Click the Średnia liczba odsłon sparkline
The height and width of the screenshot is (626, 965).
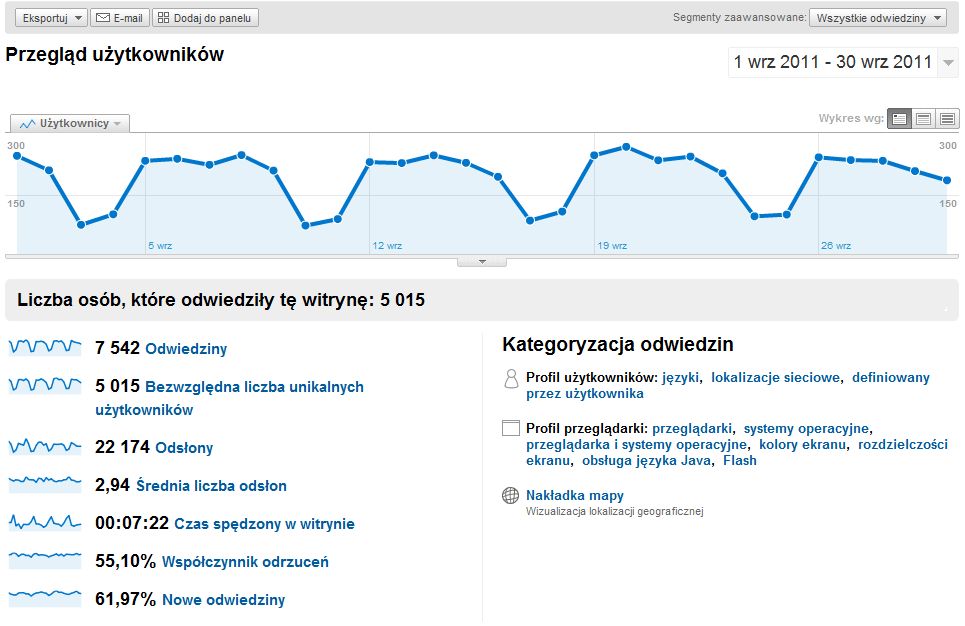click(45, 483)
